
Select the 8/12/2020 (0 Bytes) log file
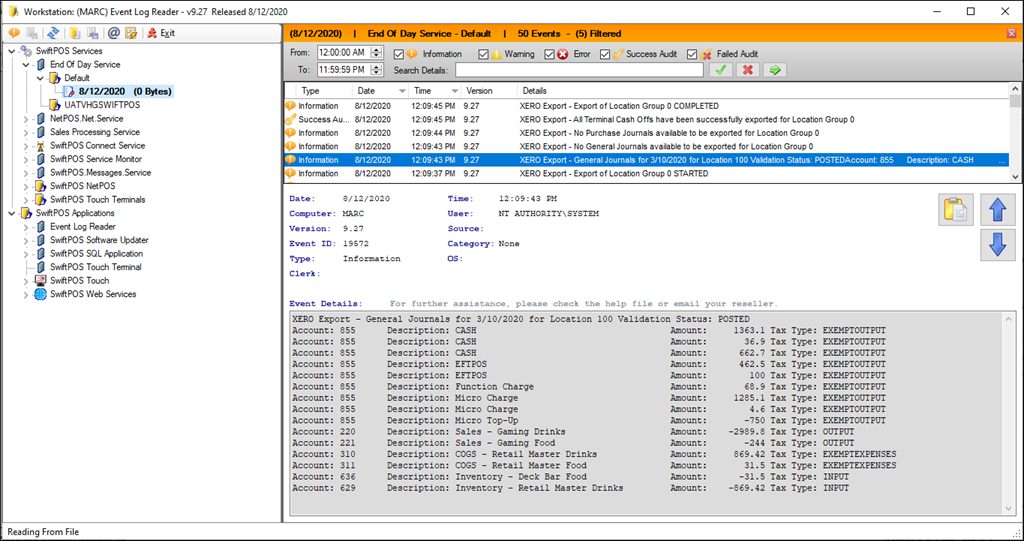tap(125, 91)
